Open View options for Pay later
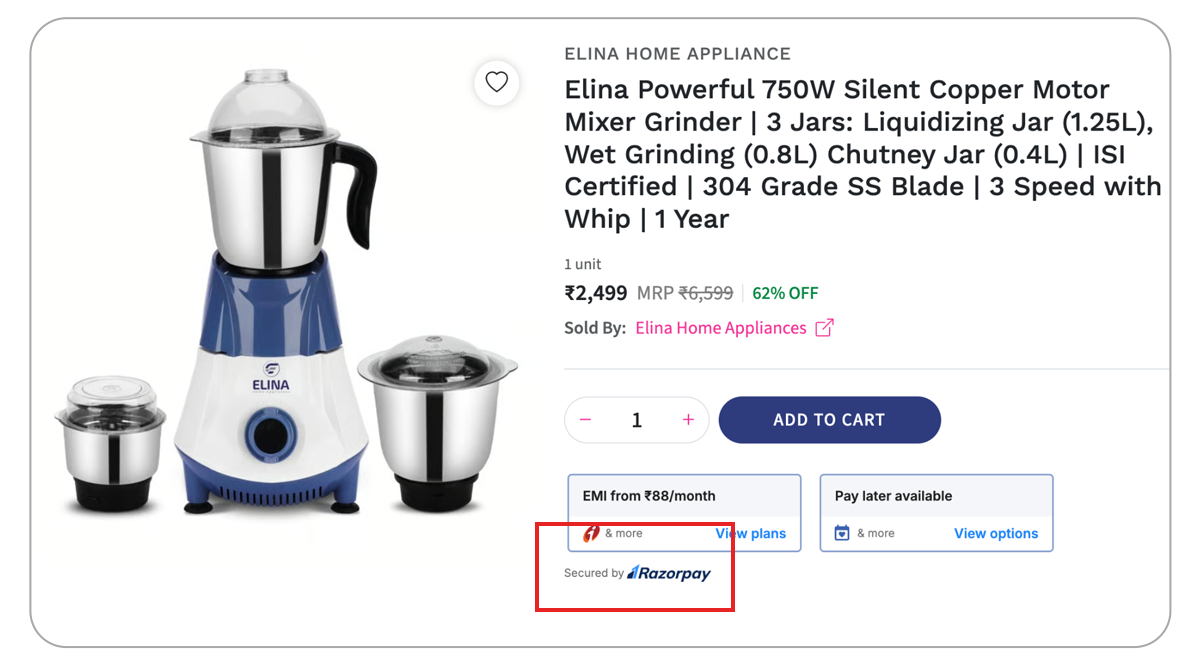Viewport: 1200px width, 665px height. (996, 533)
